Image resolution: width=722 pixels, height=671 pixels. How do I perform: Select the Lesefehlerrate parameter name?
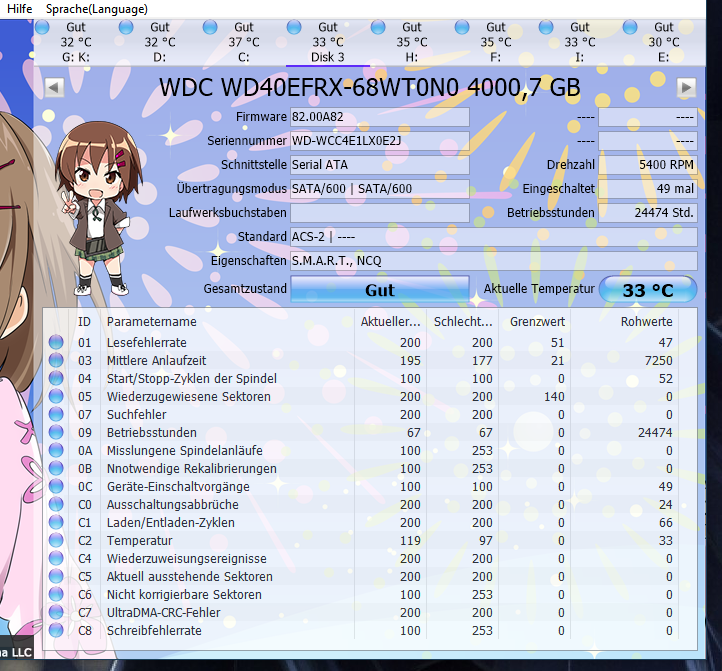146,343
